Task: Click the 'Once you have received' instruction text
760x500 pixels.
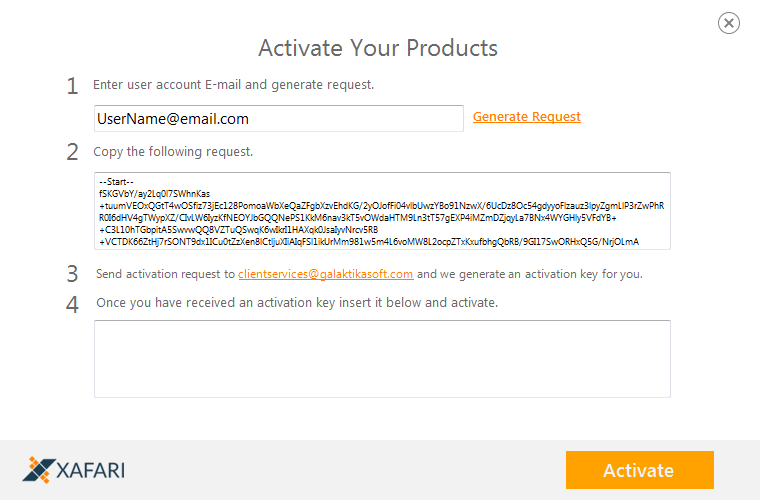Action: click(297, 303)
